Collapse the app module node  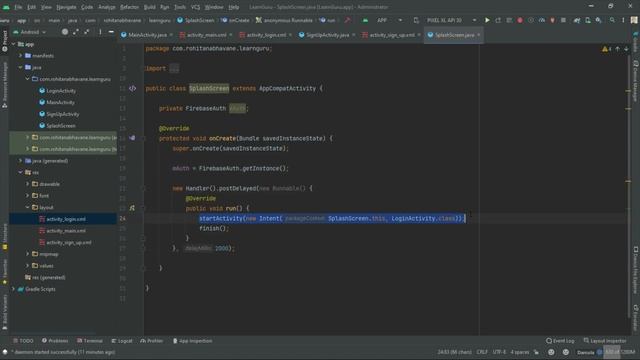[x=14, y=44]
